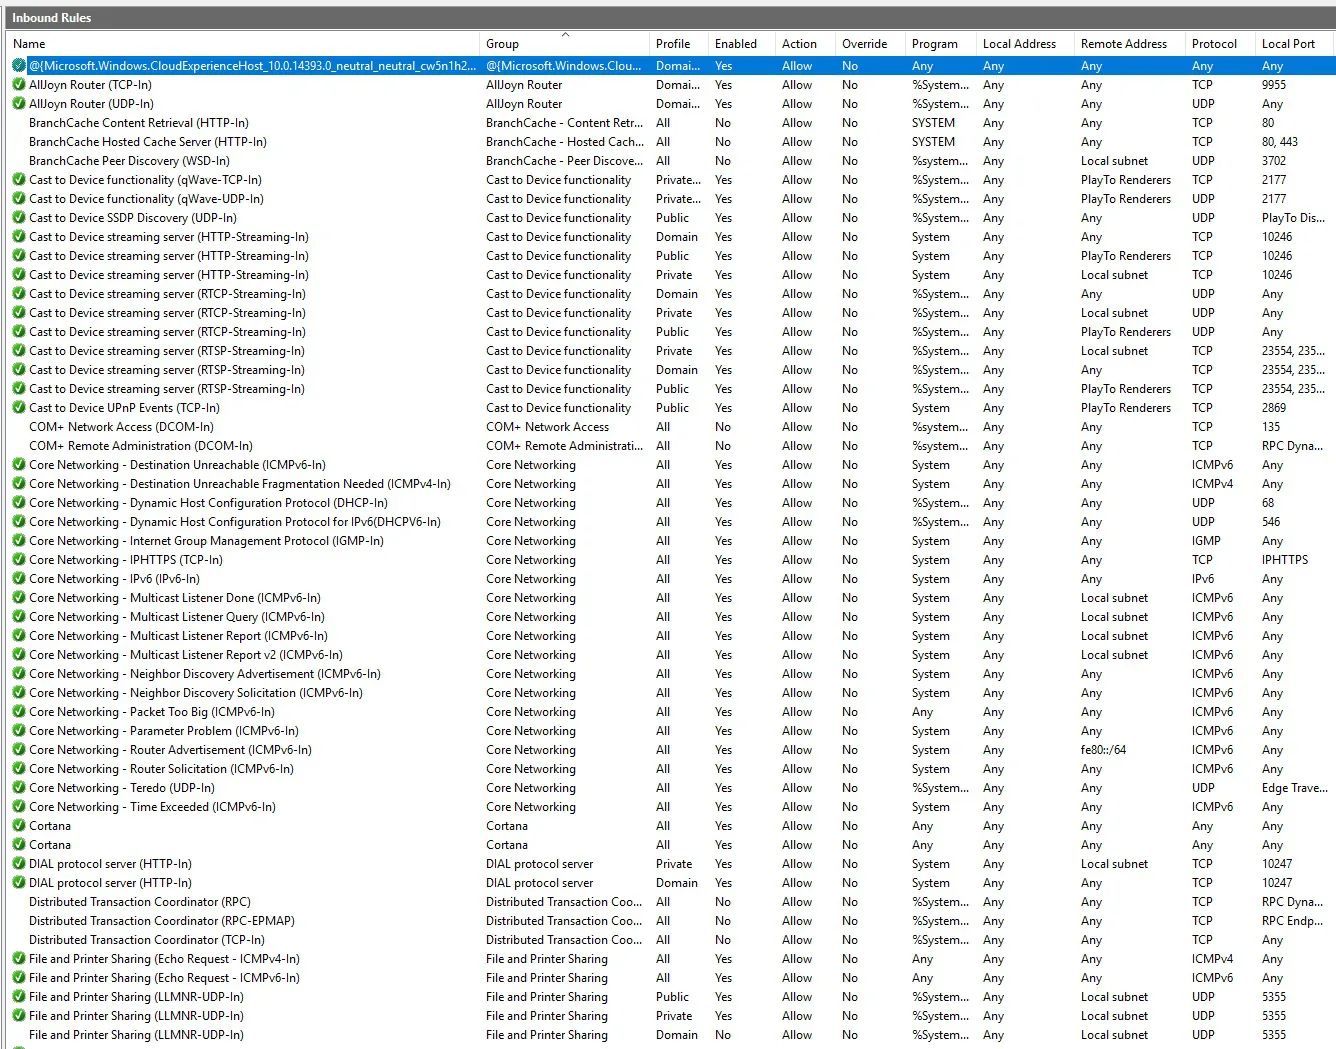Click the icon of Core Networking - Teredo (UDP-In)

(x=19, y=788)
